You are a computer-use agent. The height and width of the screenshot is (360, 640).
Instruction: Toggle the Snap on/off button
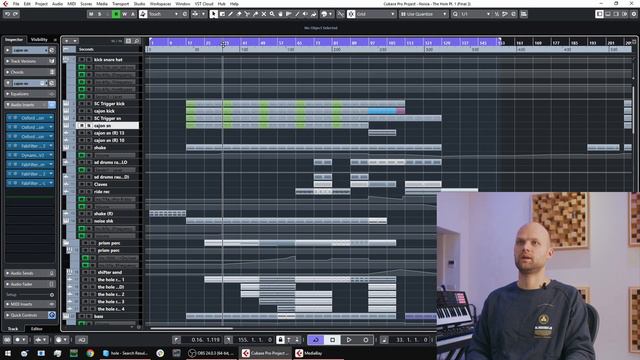click(x=351, y=14)
